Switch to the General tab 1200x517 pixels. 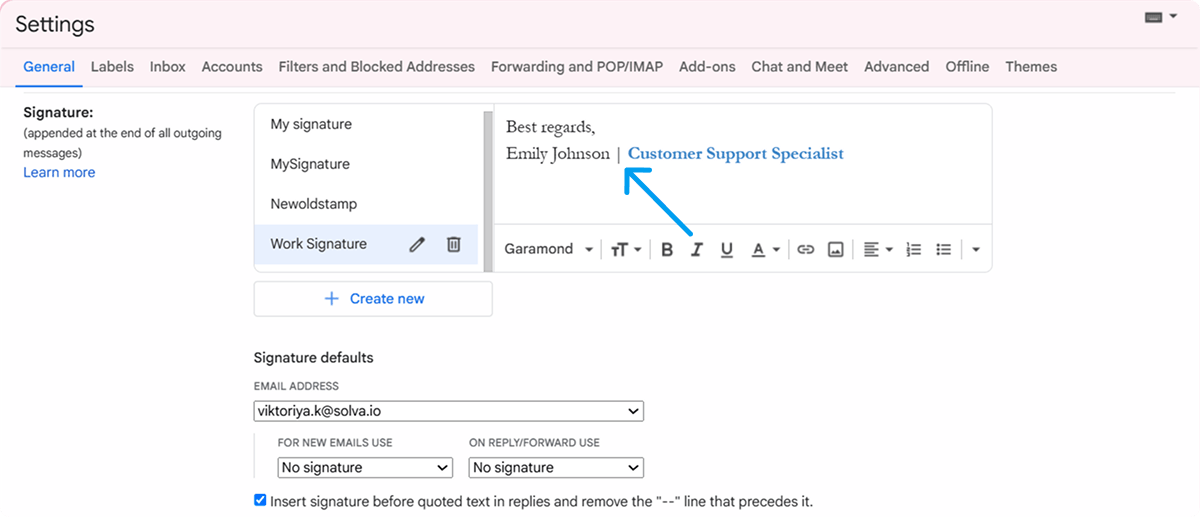click(49, 67)
